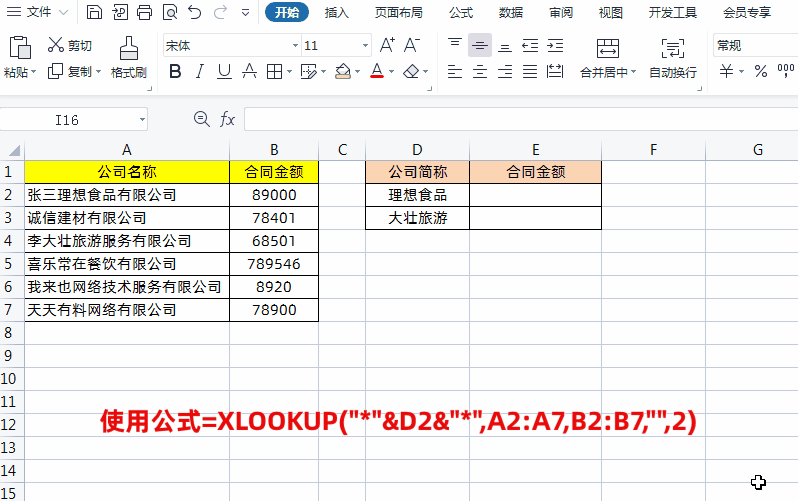
Task: Open font color dropdown arrow
Action: [391, 72]
